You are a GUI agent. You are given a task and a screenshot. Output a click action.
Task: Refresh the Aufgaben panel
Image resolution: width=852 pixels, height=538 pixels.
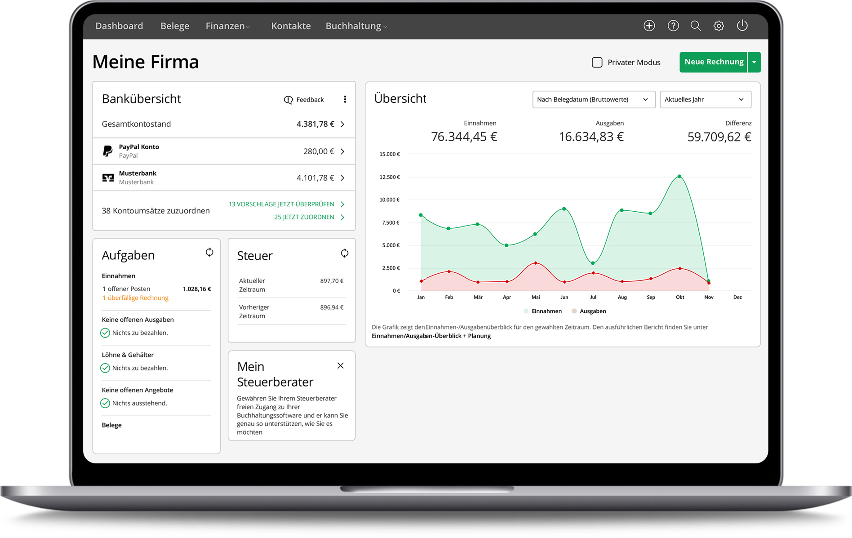[x=209, y=253]
